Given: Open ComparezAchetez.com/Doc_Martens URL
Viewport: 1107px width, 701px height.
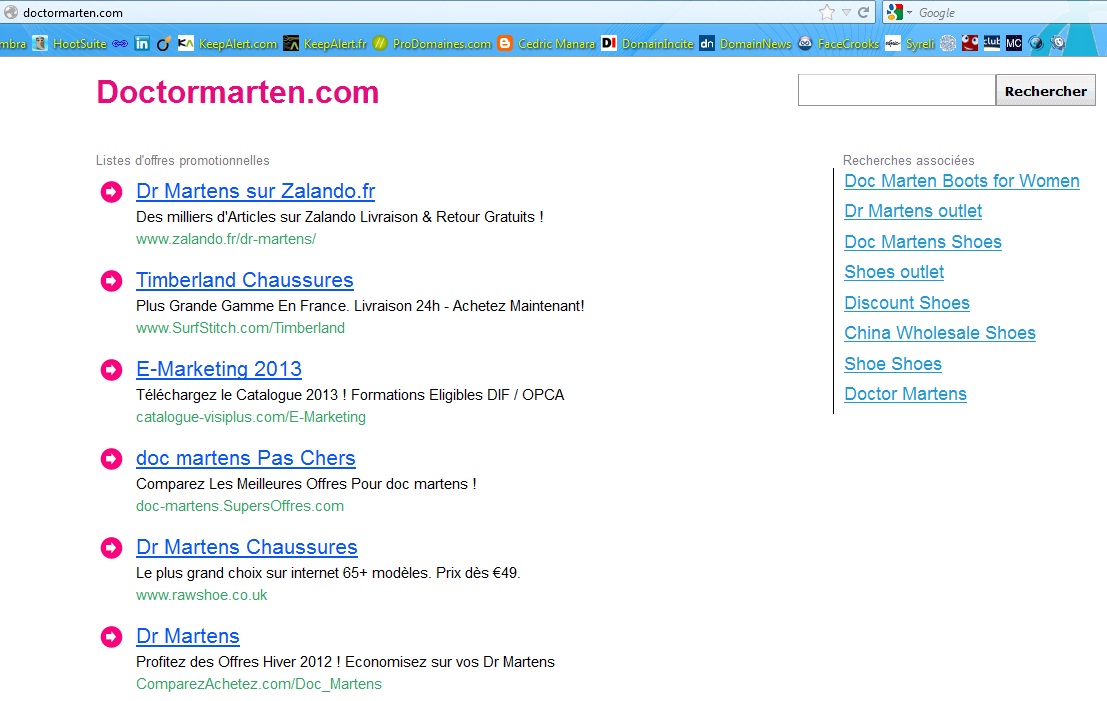Looking at the screenshot, I should (258, 684).
